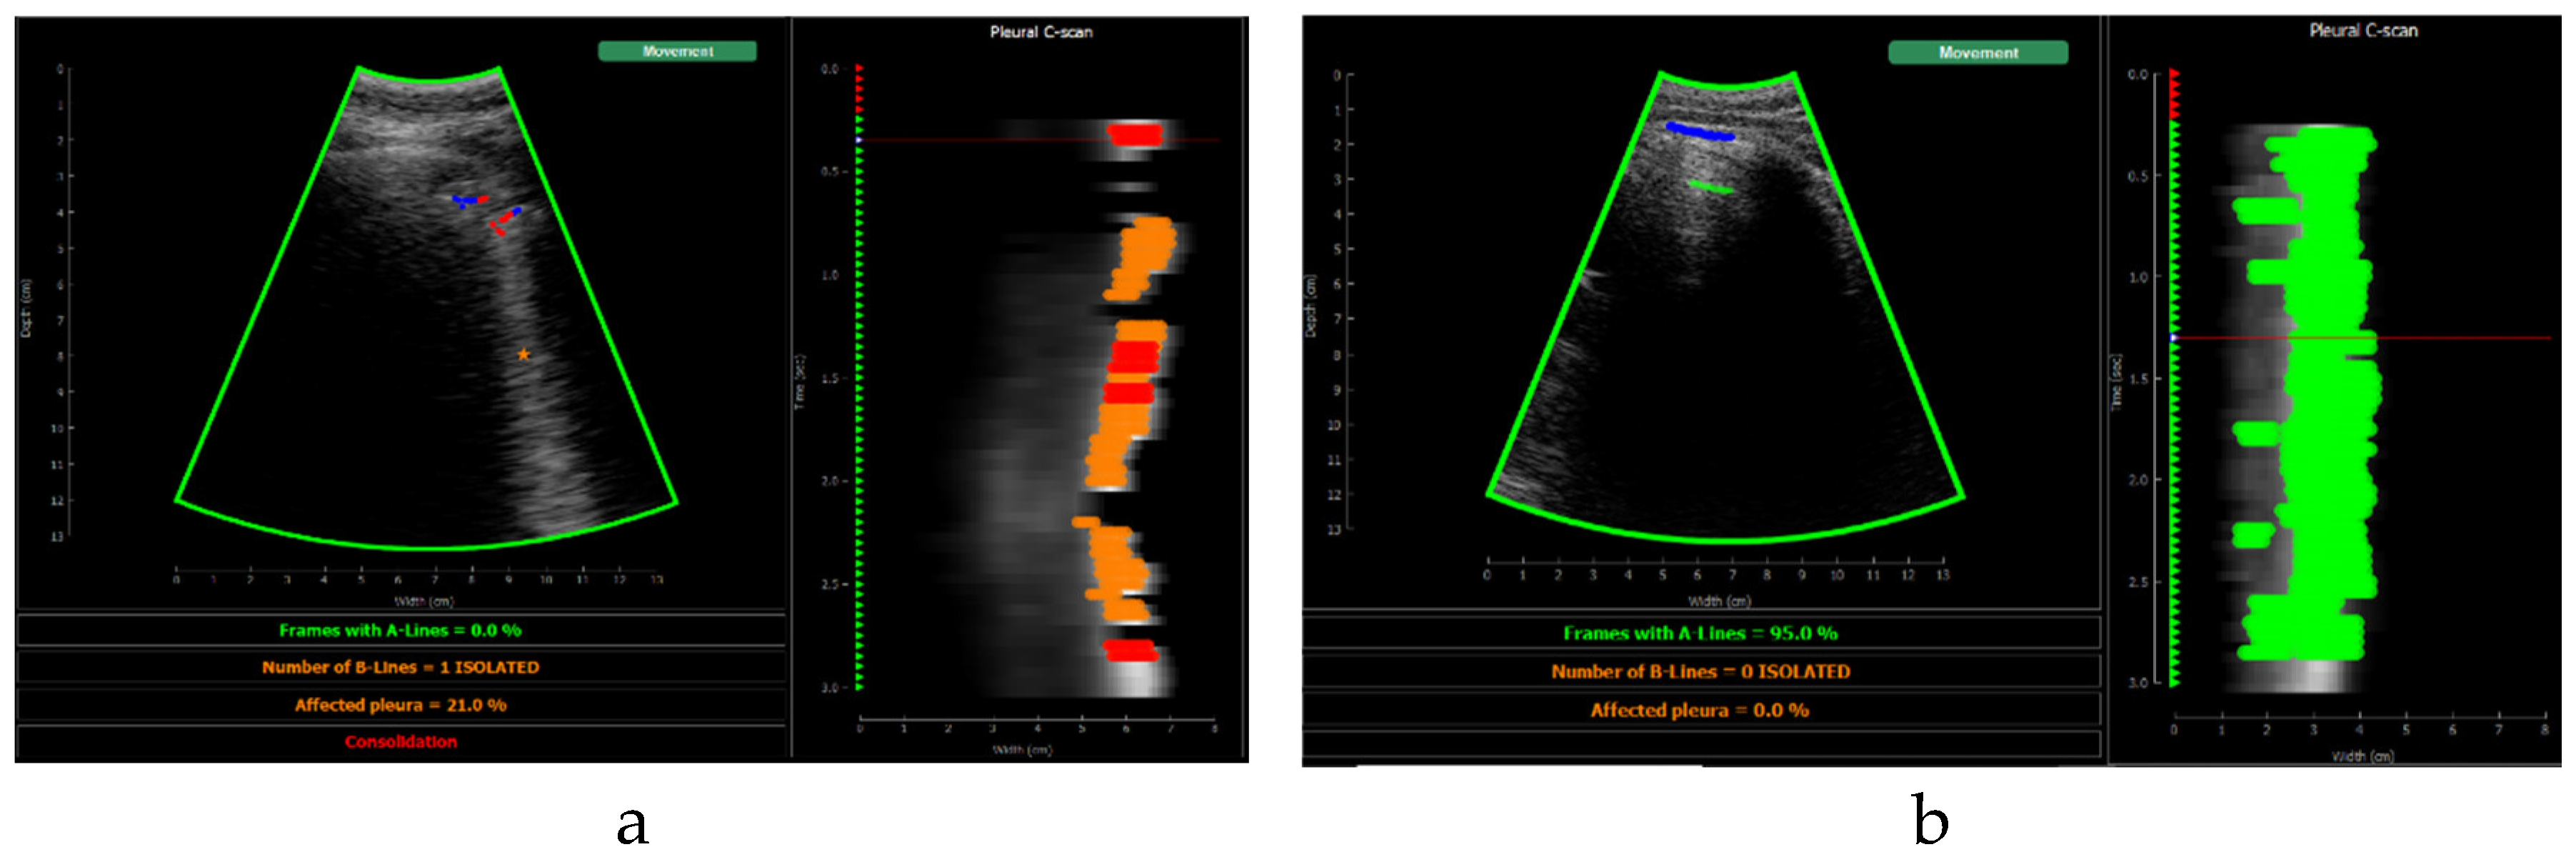Click the orange star marker in left ultrasound
Viewport: 2576px width, 857px height.
pyautogui.click(x=523, y=354)
